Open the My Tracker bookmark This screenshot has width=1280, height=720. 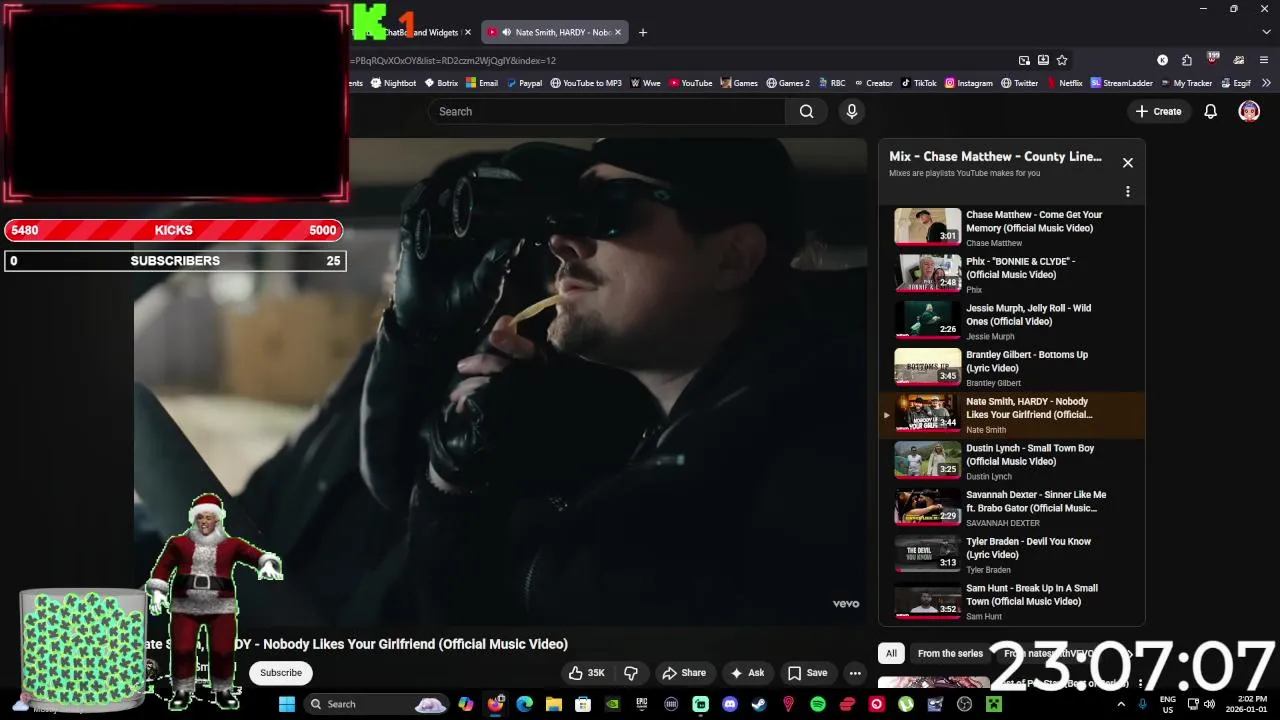[1186, 83]
